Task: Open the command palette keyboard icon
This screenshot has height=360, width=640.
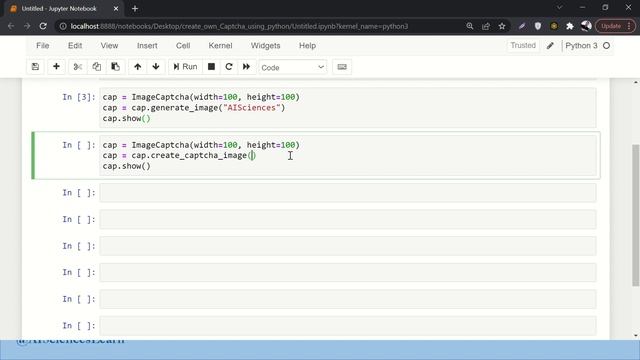Action: pyautogui.click(x=342, y=67)
